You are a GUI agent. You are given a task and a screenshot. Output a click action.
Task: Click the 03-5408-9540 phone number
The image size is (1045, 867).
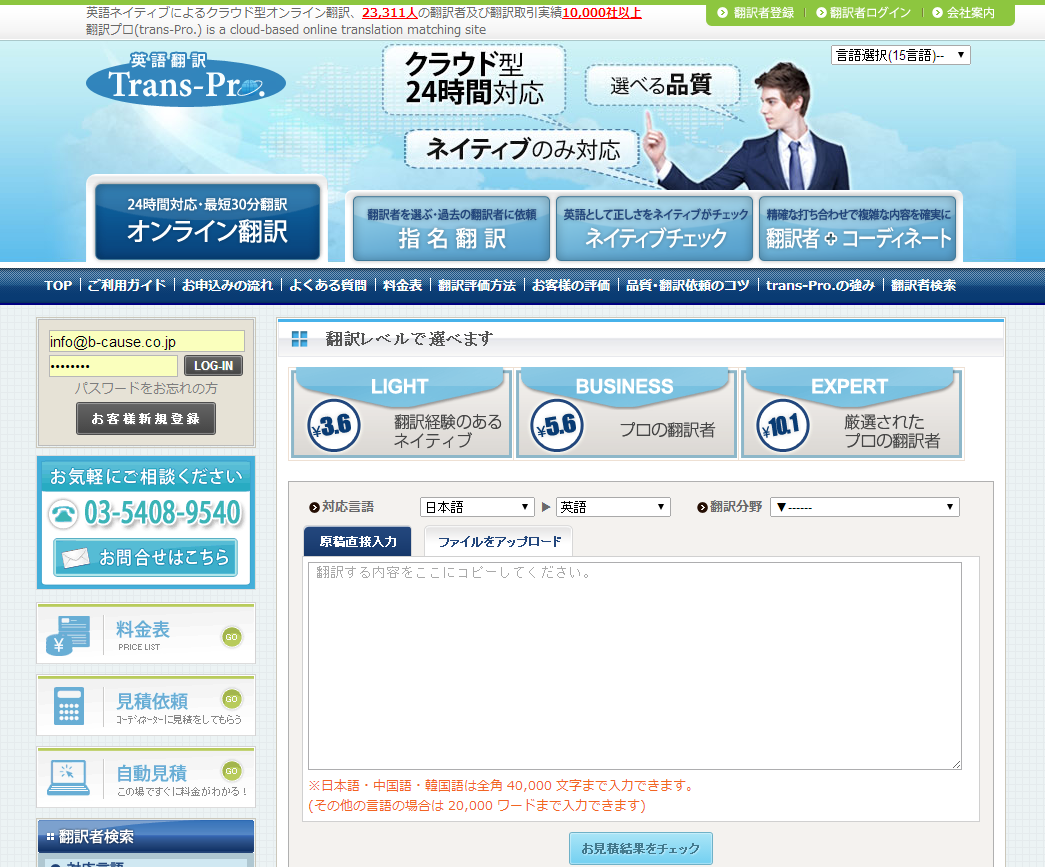pos(163,513)
